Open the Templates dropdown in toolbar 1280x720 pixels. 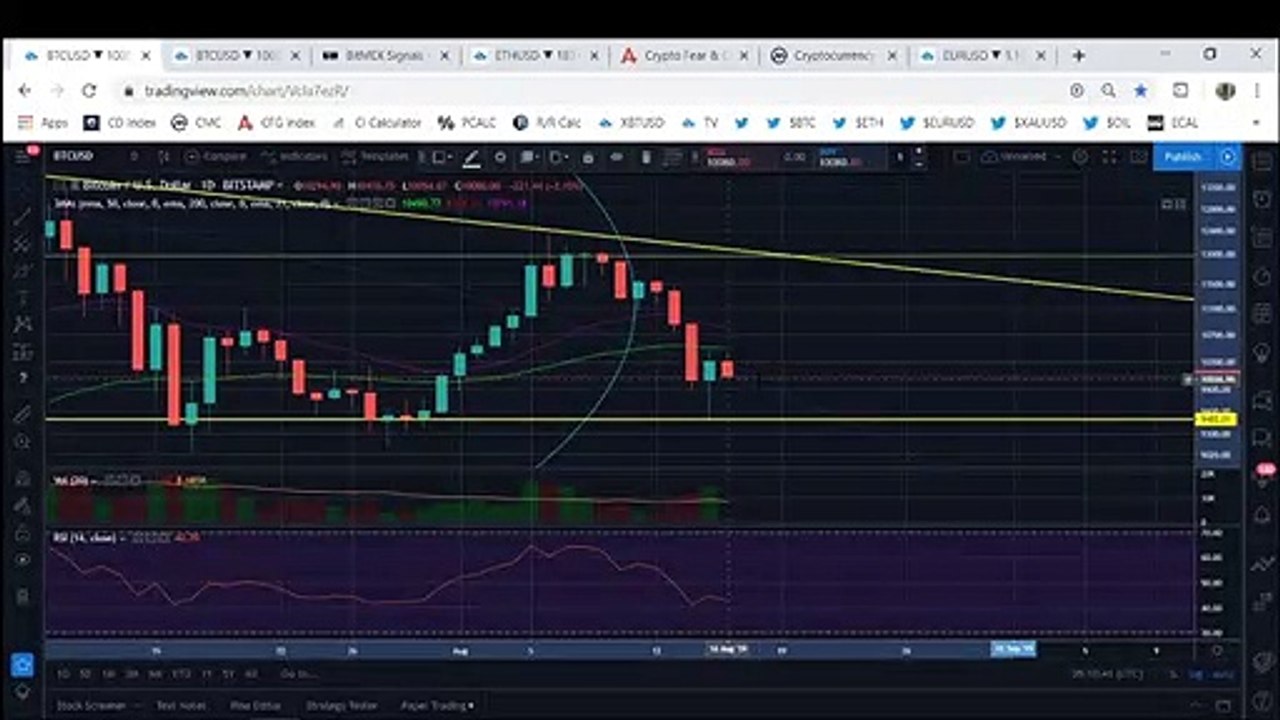click(375, 157)
